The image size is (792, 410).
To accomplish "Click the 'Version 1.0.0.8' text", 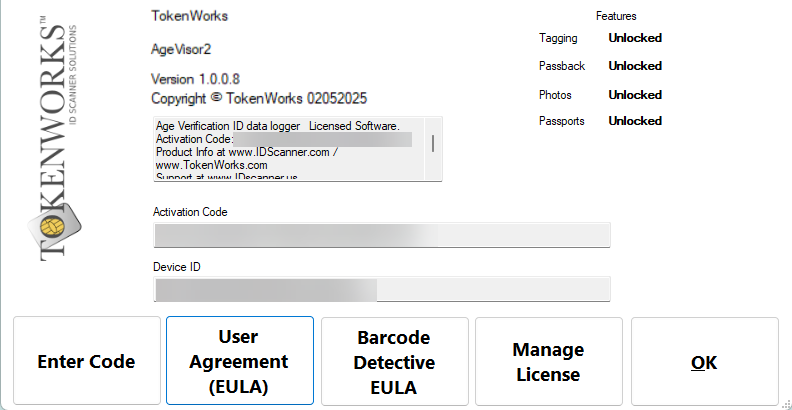I will [x=195, y=79].
